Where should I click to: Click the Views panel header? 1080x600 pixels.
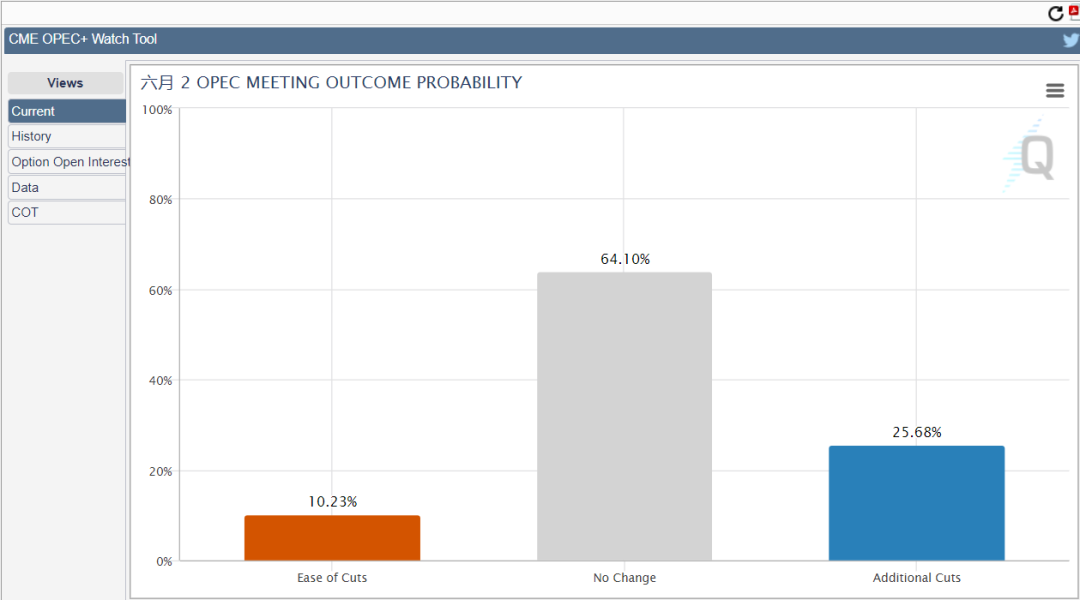(x=65, y=83)
